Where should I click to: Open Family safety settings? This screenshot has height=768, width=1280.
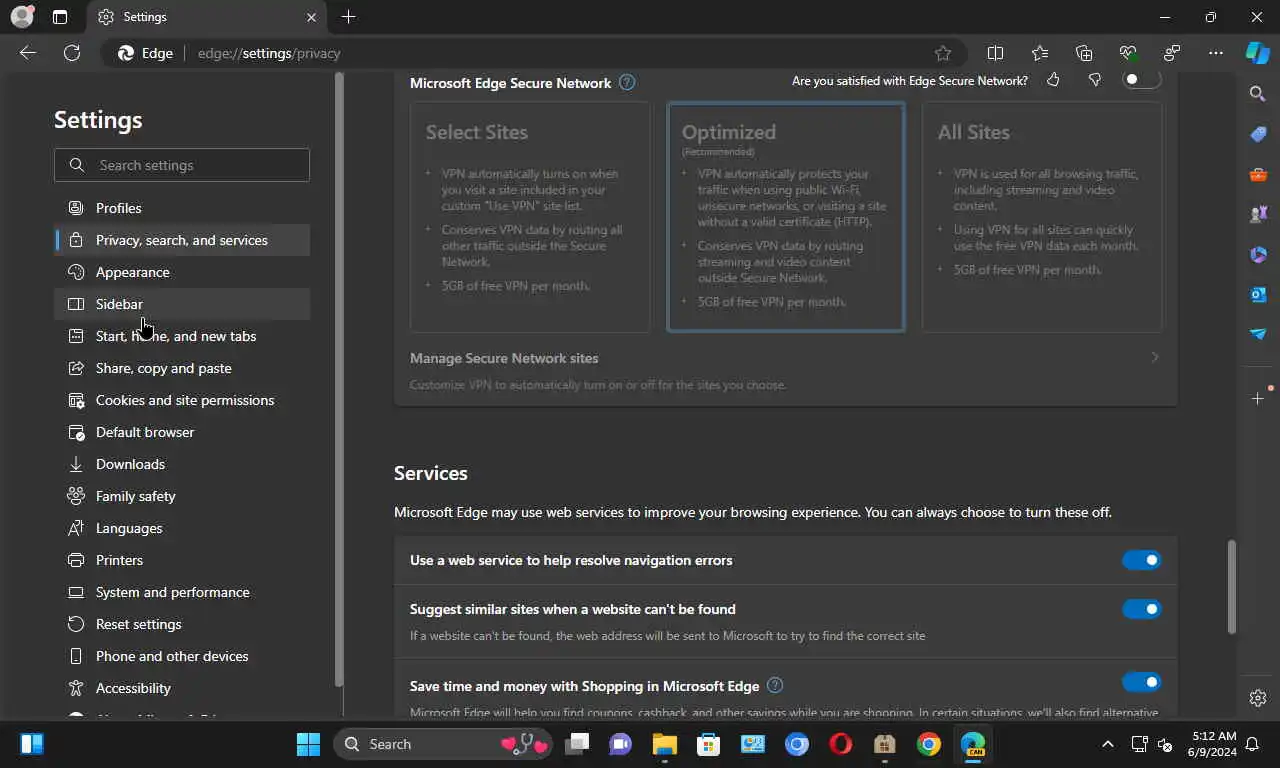(x=182, y=496)
